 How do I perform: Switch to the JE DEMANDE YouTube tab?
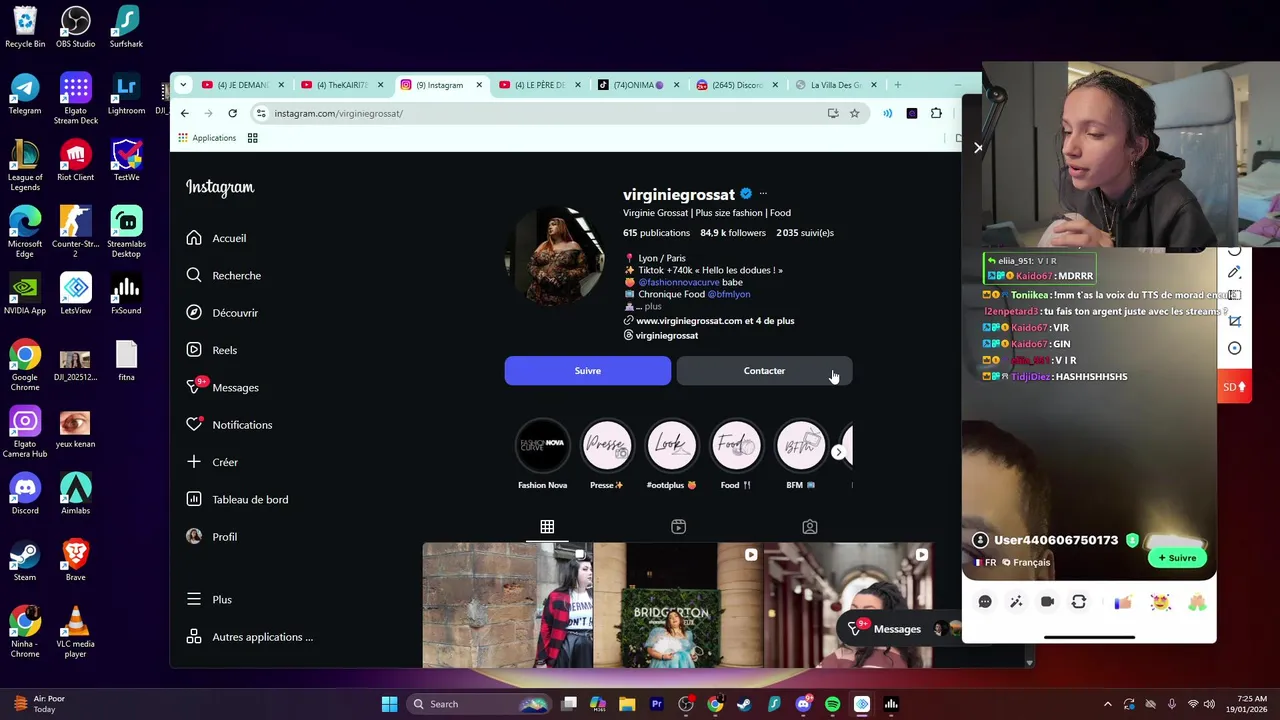pyautogui.click(x=243, y=85)
